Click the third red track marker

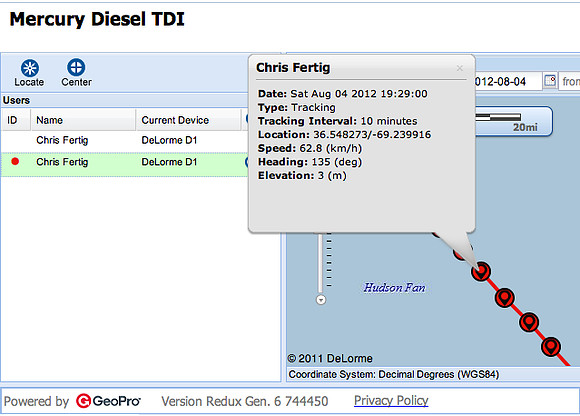tap(529, 322)
